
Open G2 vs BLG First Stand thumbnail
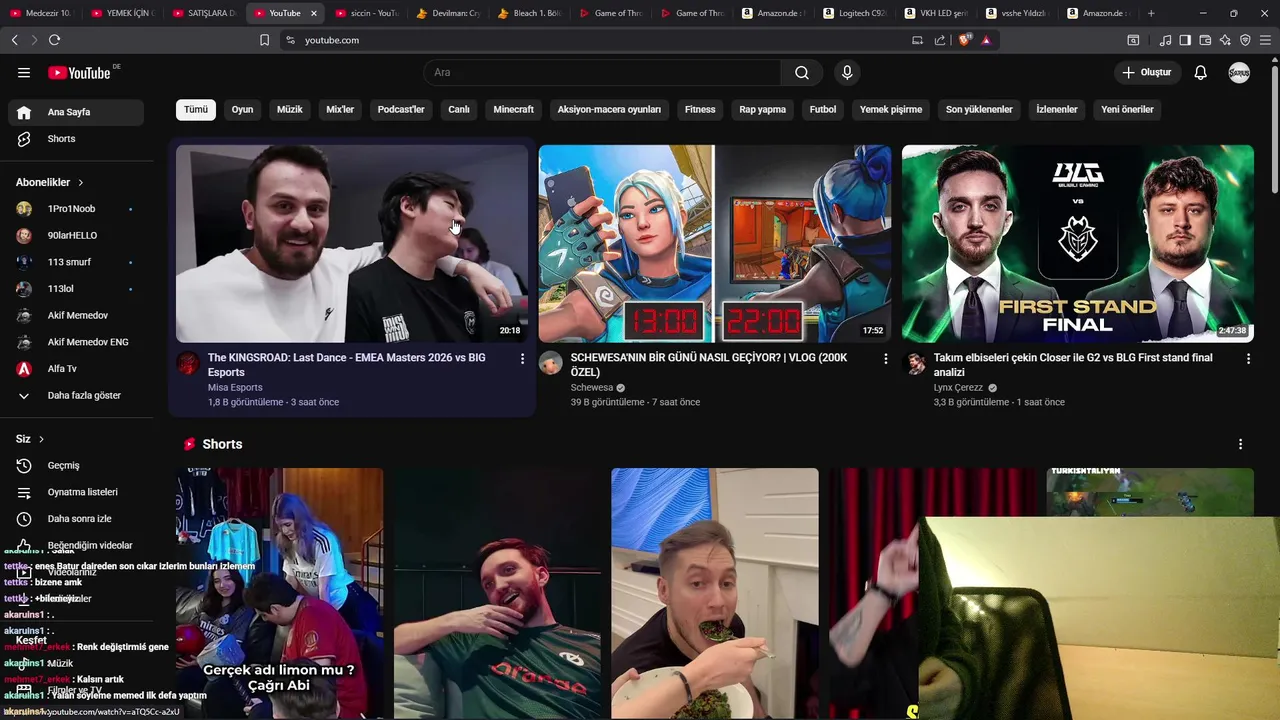(1078, 244)
